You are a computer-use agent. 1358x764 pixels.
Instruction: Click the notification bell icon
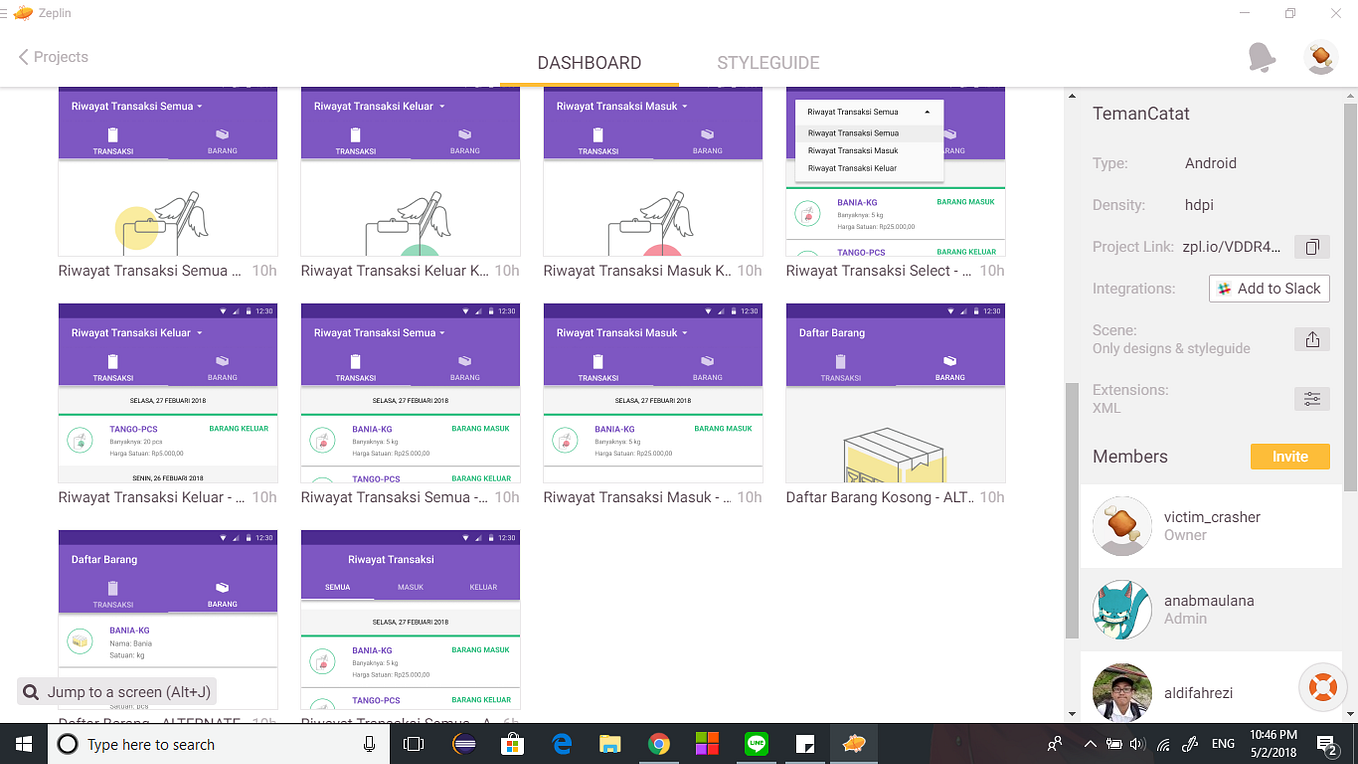(1262, 58)
